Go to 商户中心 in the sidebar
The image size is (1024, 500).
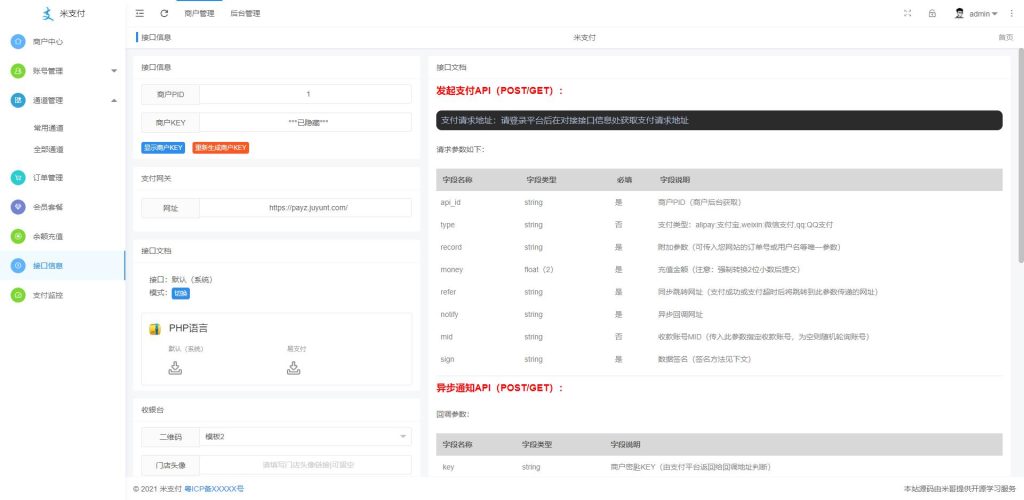click(x=48, y=42)
